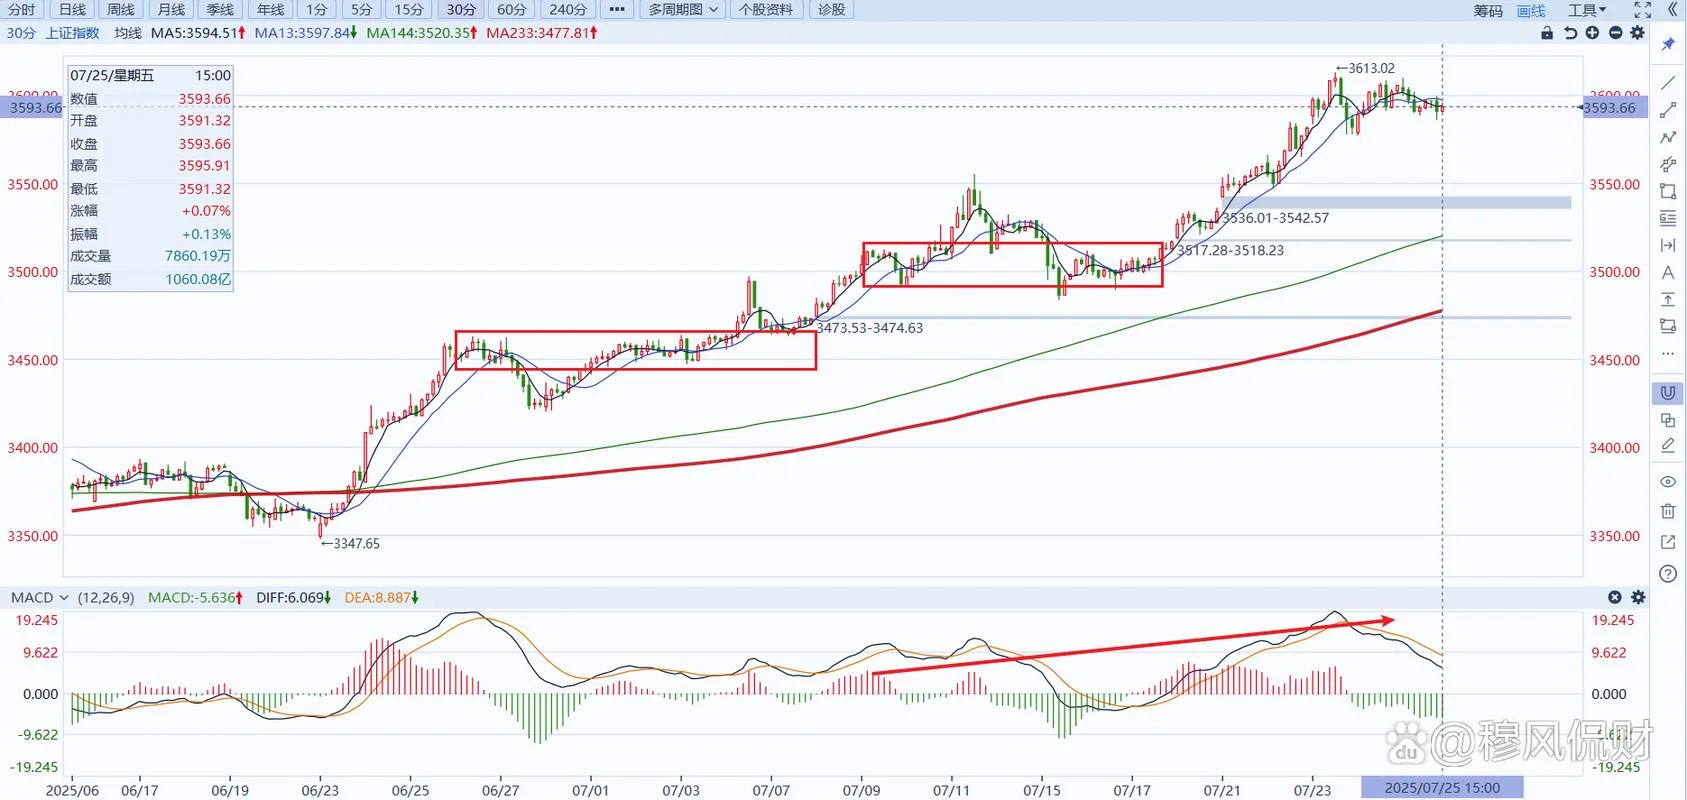Select the labeled rectangle annotation tool
This screenshot has height=800, width=1687.
pos(1668,326)
